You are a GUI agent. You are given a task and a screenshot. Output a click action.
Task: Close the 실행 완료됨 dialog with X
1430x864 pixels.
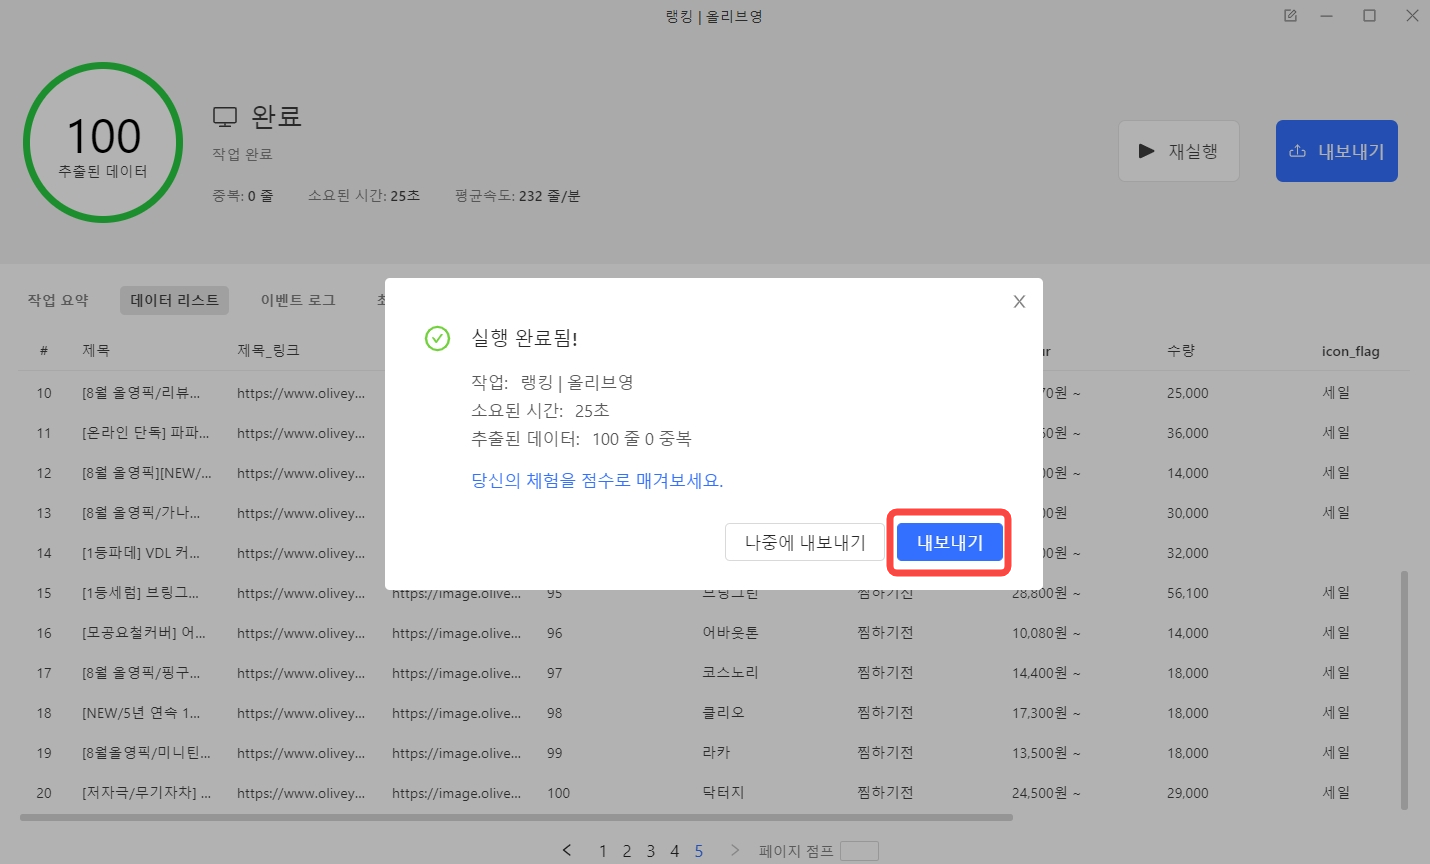1019,302
